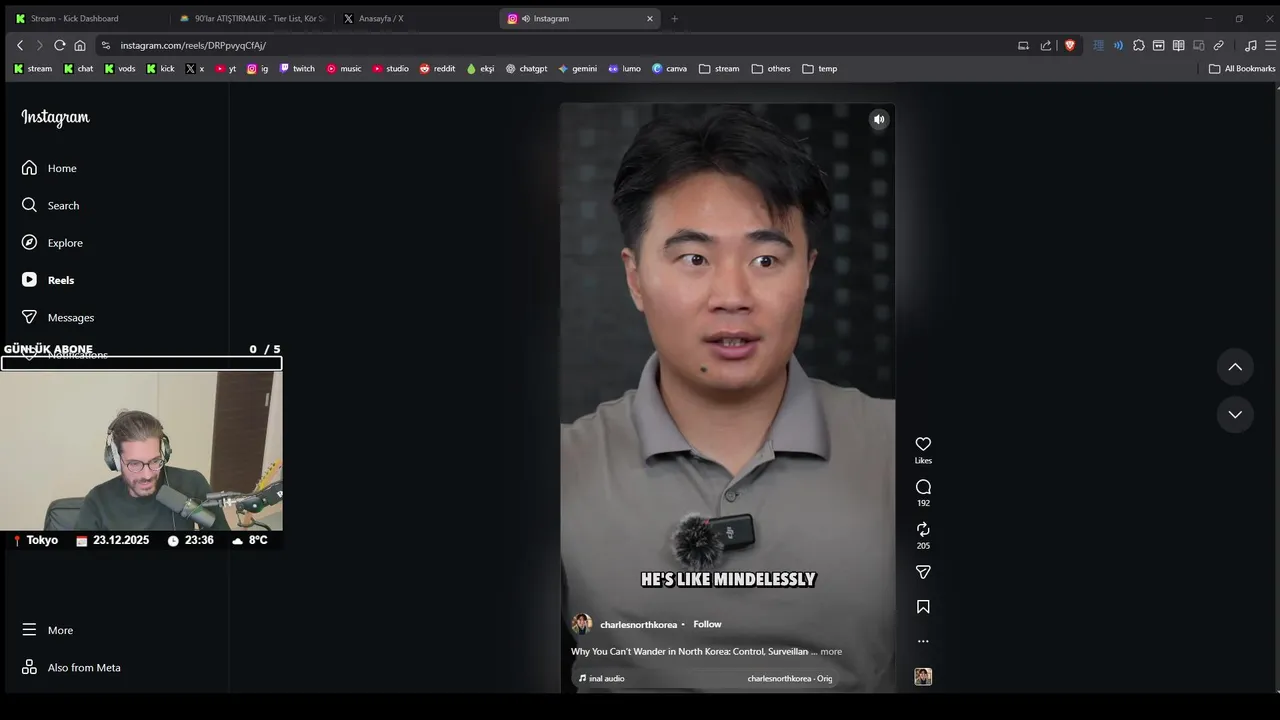Viewport: 1280px width, 720px height.
Task: Open the chatgpt bookmark
Action: click(526, 69)
